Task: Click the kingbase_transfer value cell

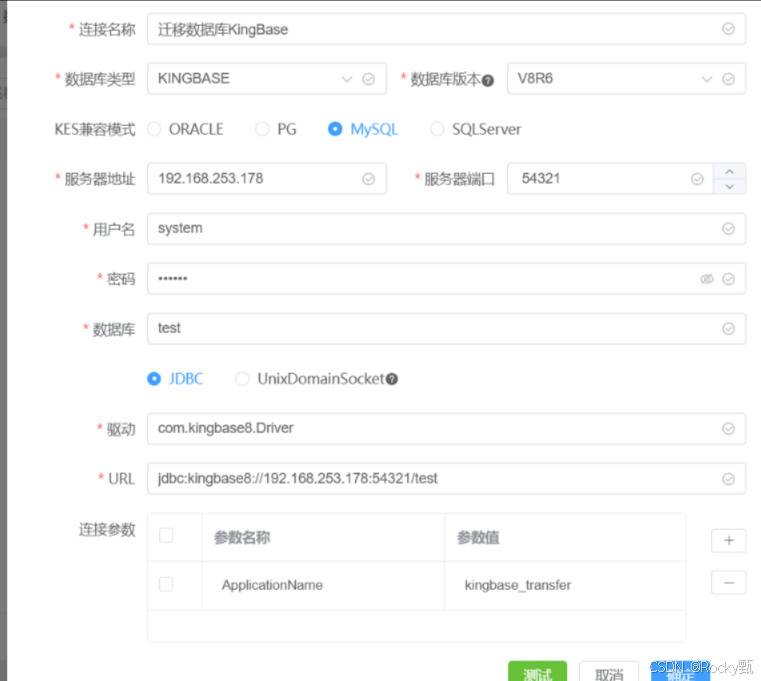Action: tap(565, 585)
